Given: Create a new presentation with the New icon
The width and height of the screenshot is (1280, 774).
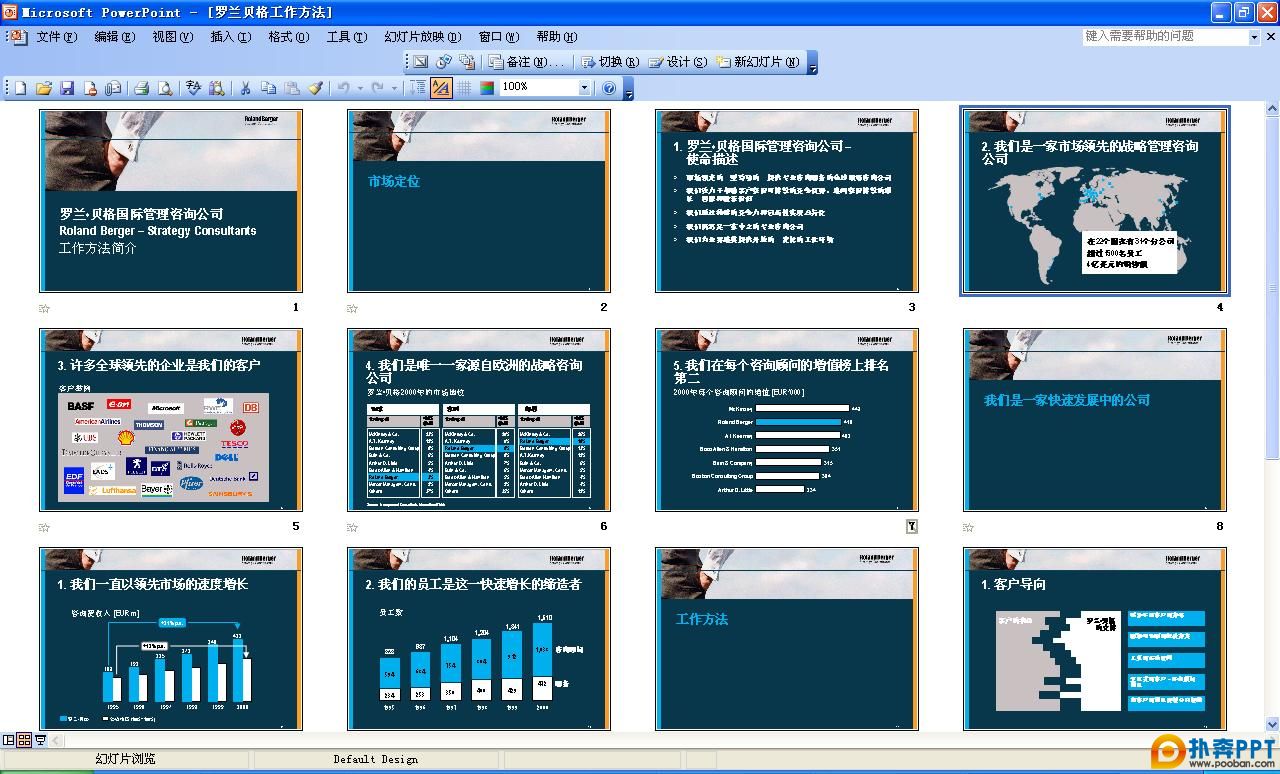Looking at the screenshot, I should tap(20, 88).
